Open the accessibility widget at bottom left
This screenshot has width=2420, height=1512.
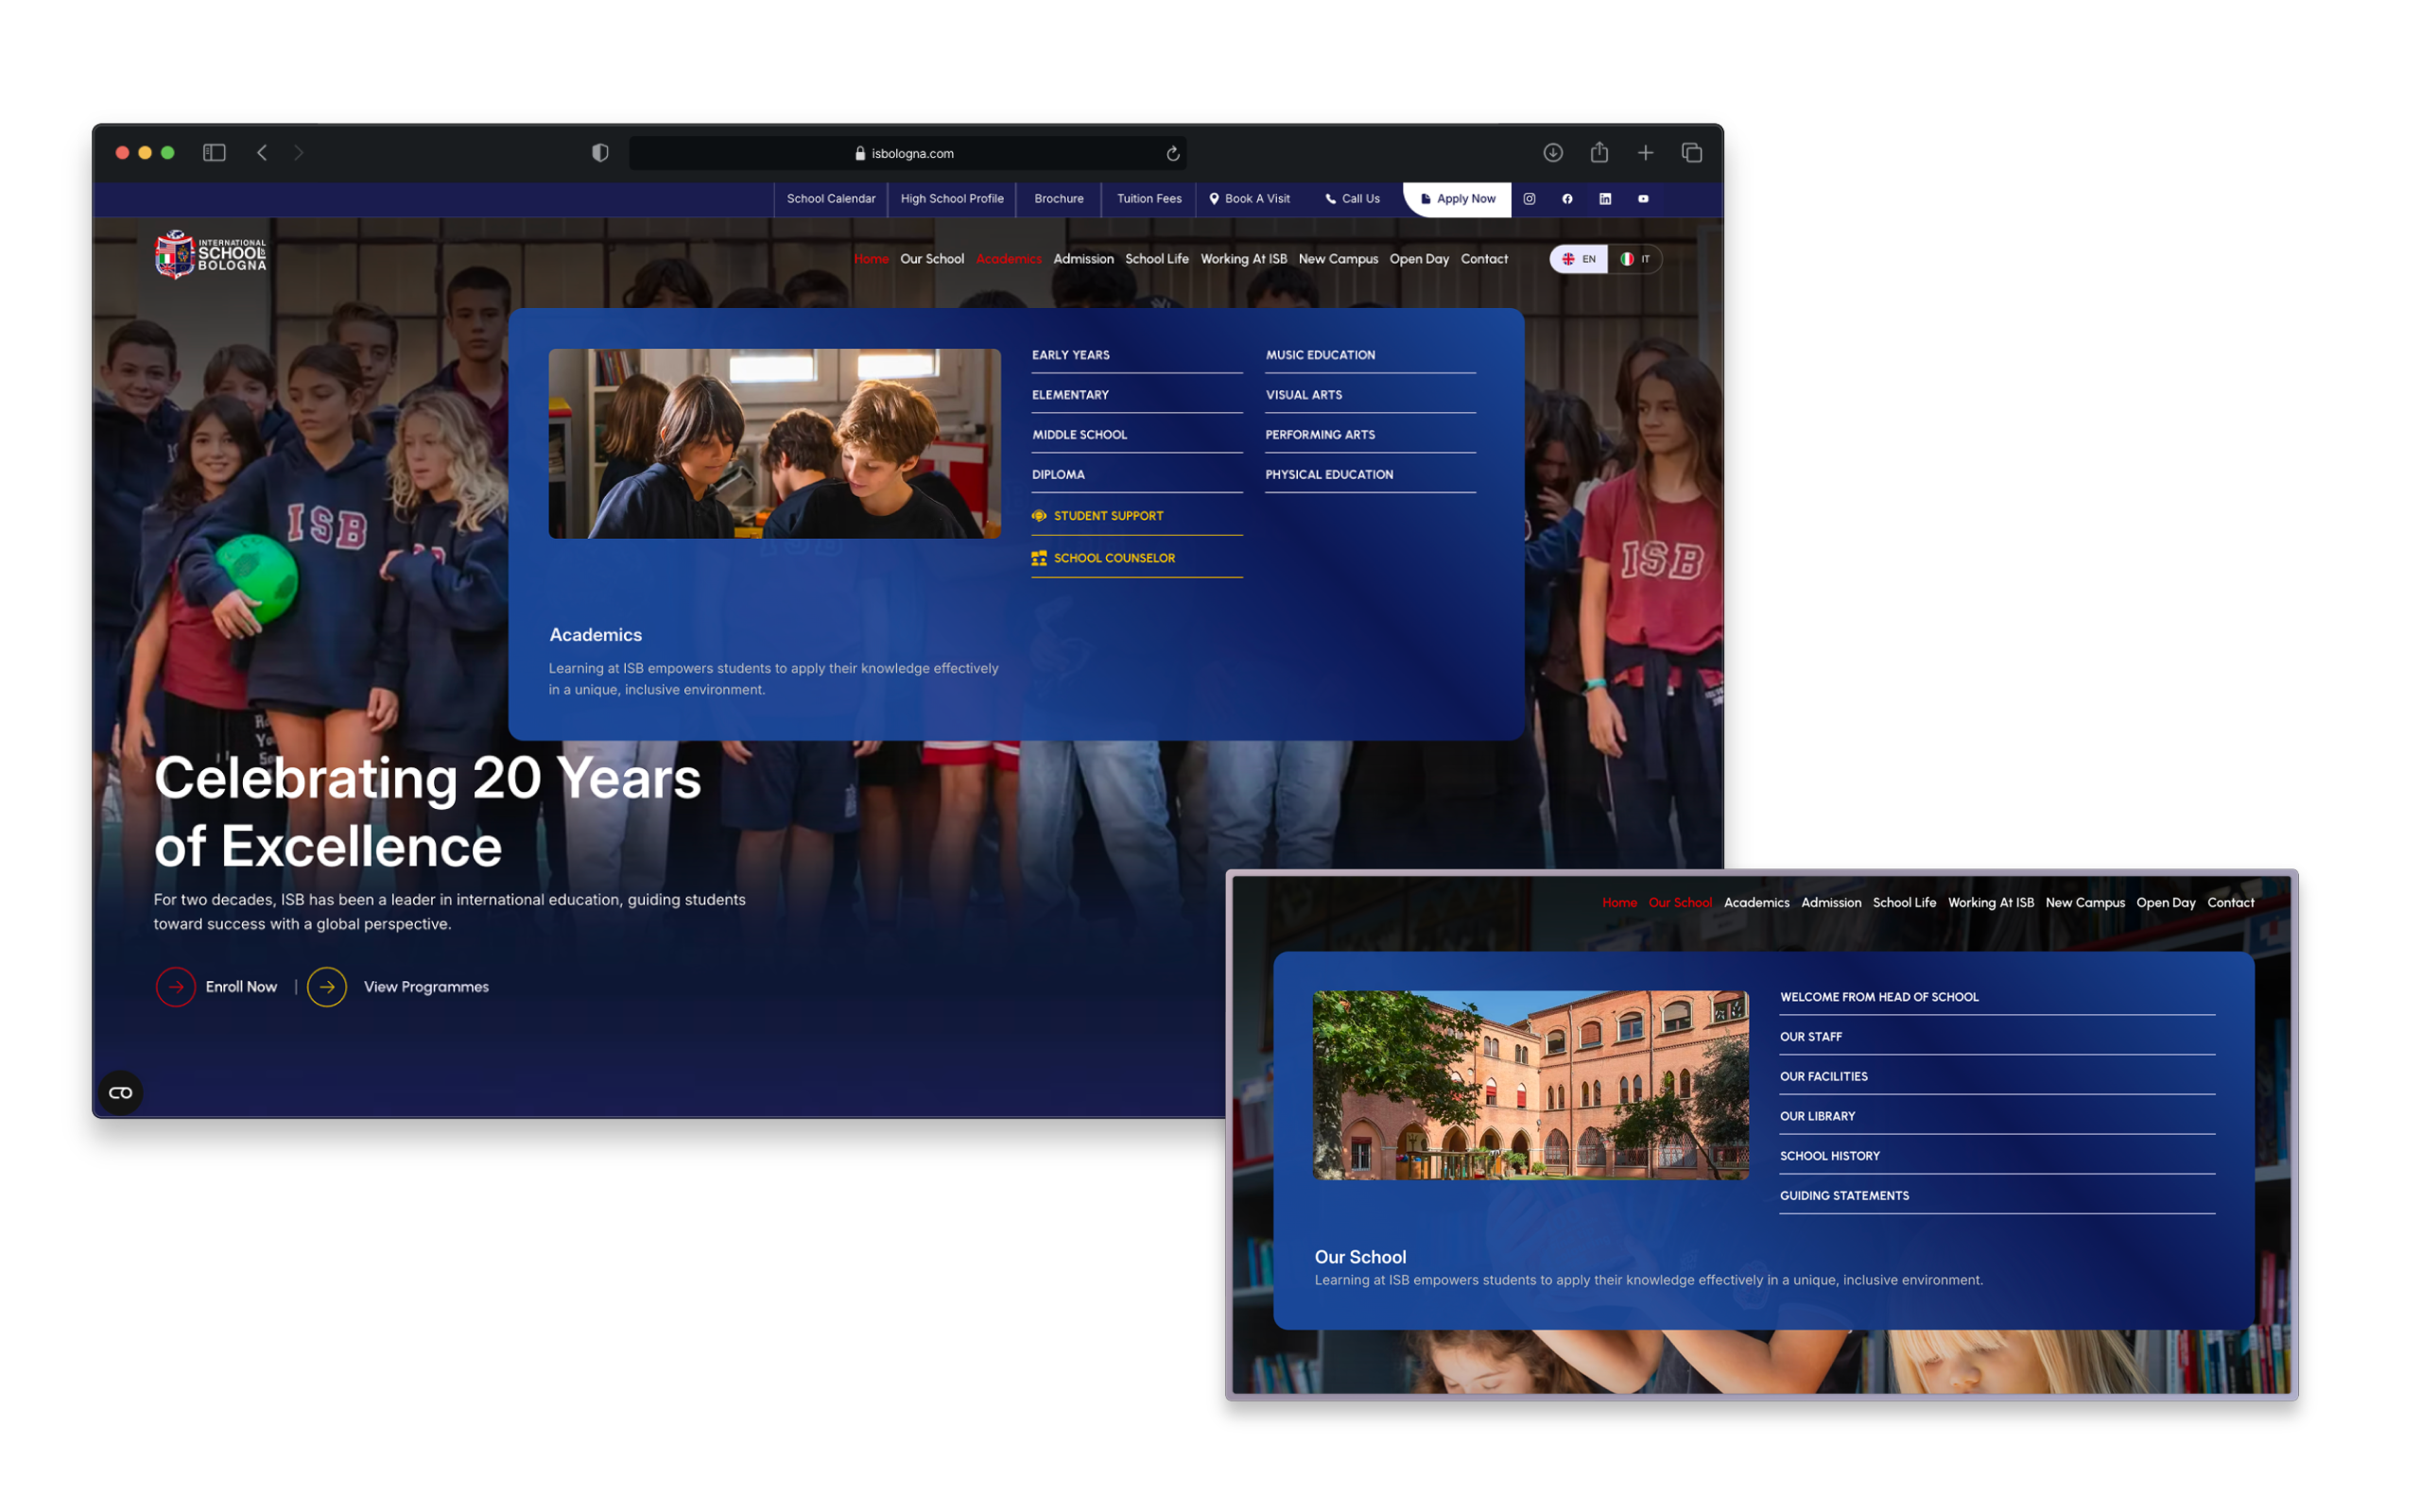coord(121,1093)
